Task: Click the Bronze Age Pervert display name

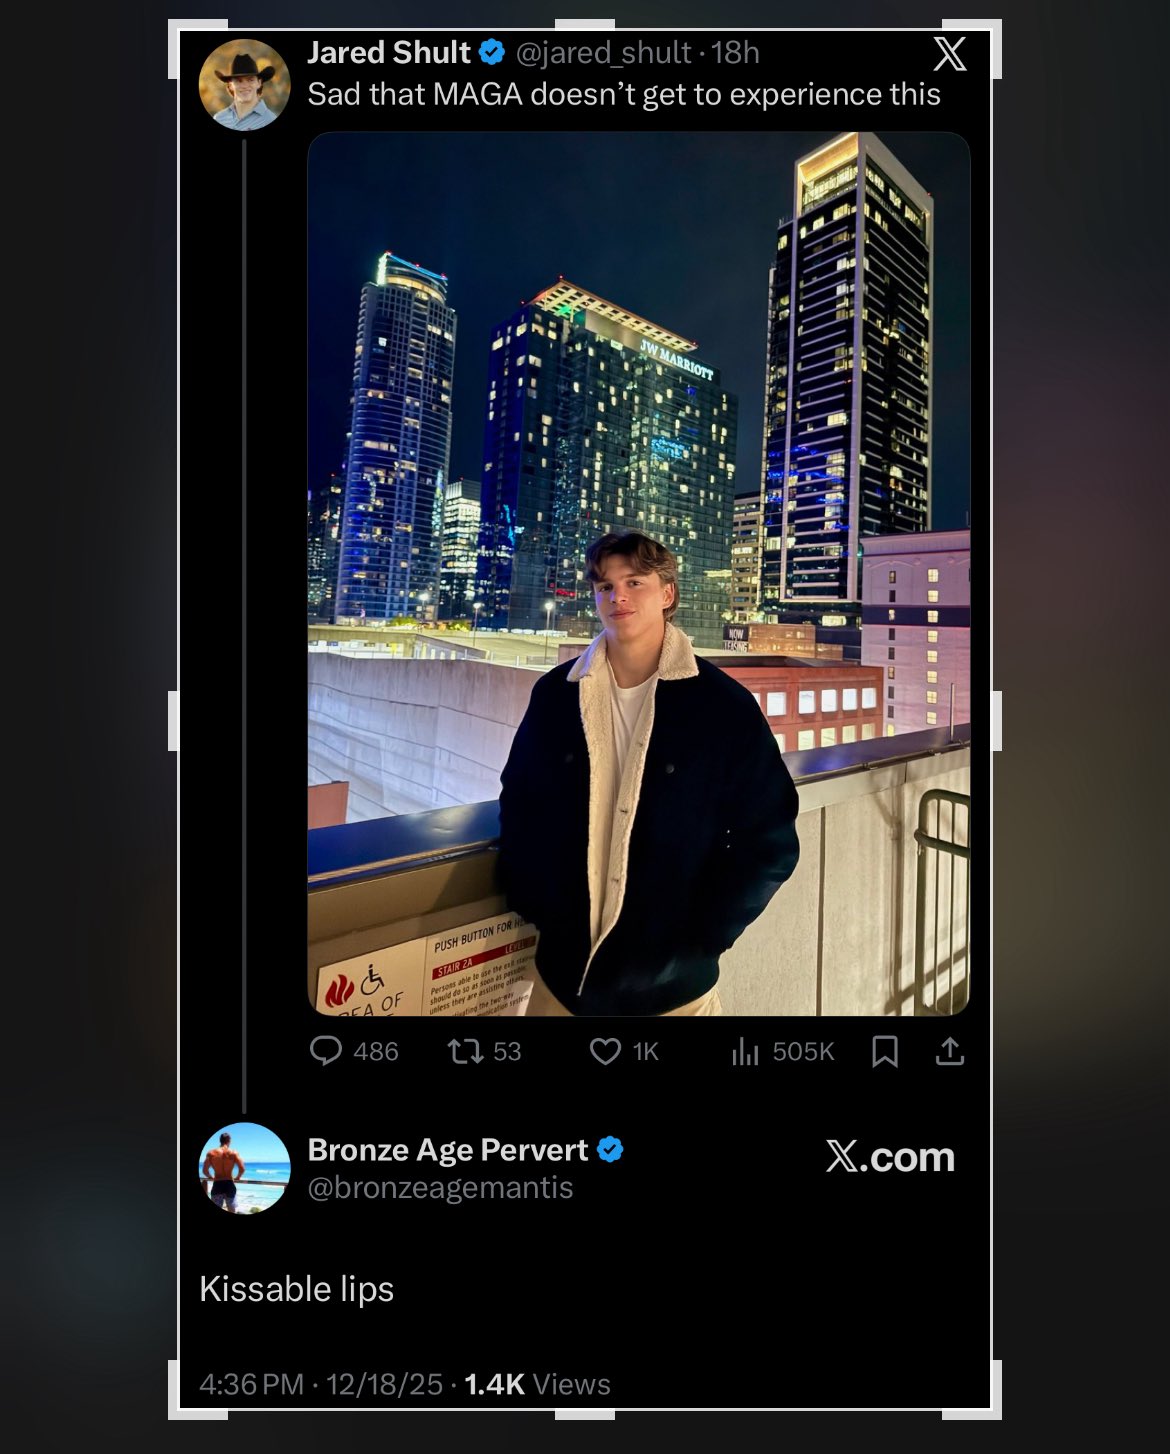Action: tap(448, 1150)
